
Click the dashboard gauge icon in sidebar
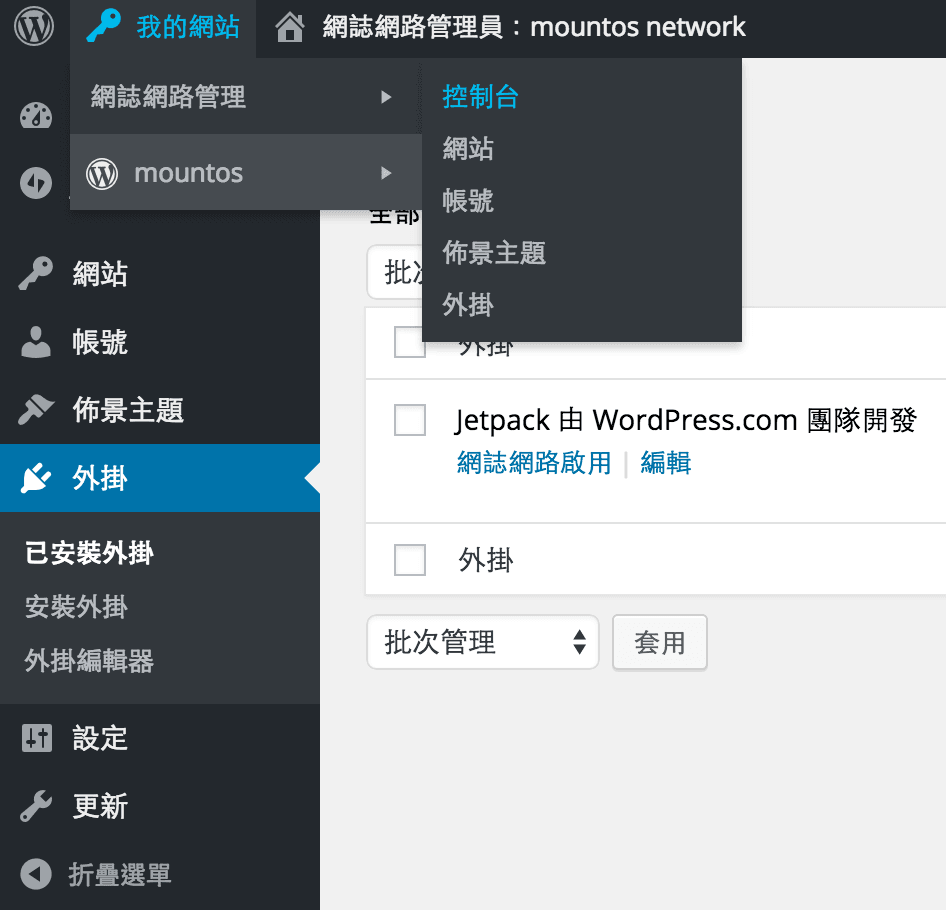coord(36,115)
